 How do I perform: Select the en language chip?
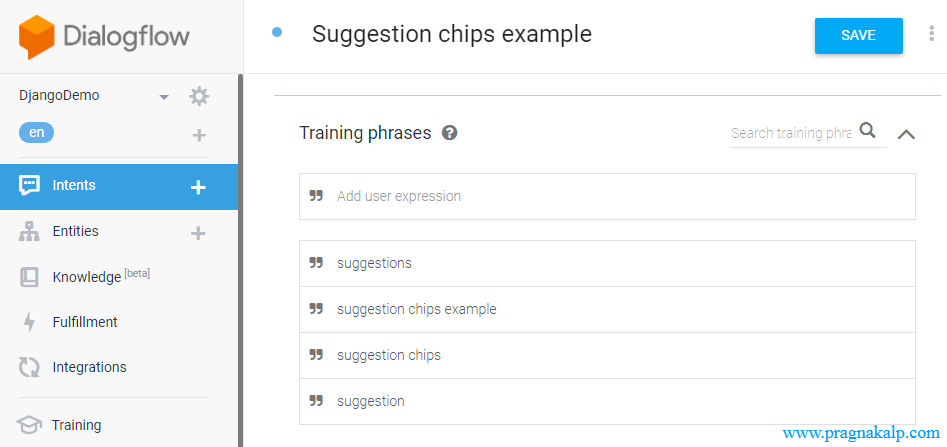36,133
